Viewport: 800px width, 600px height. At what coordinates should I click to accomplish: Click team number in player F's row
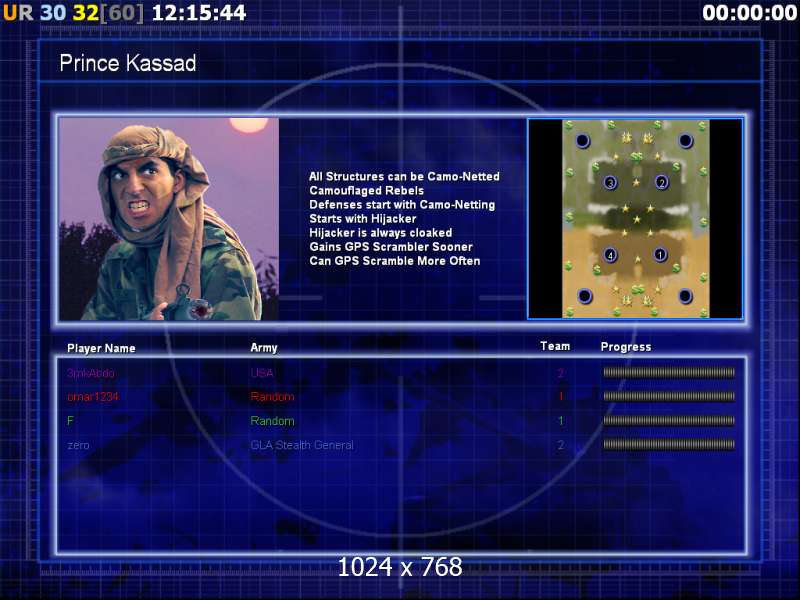point(561,421)
